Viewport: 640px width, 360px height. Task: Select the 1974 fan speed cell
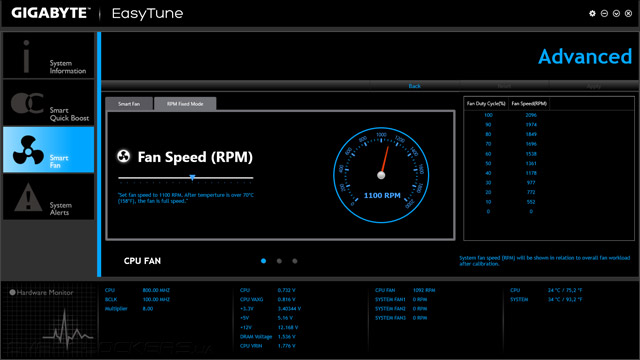[x=531, y=125]
